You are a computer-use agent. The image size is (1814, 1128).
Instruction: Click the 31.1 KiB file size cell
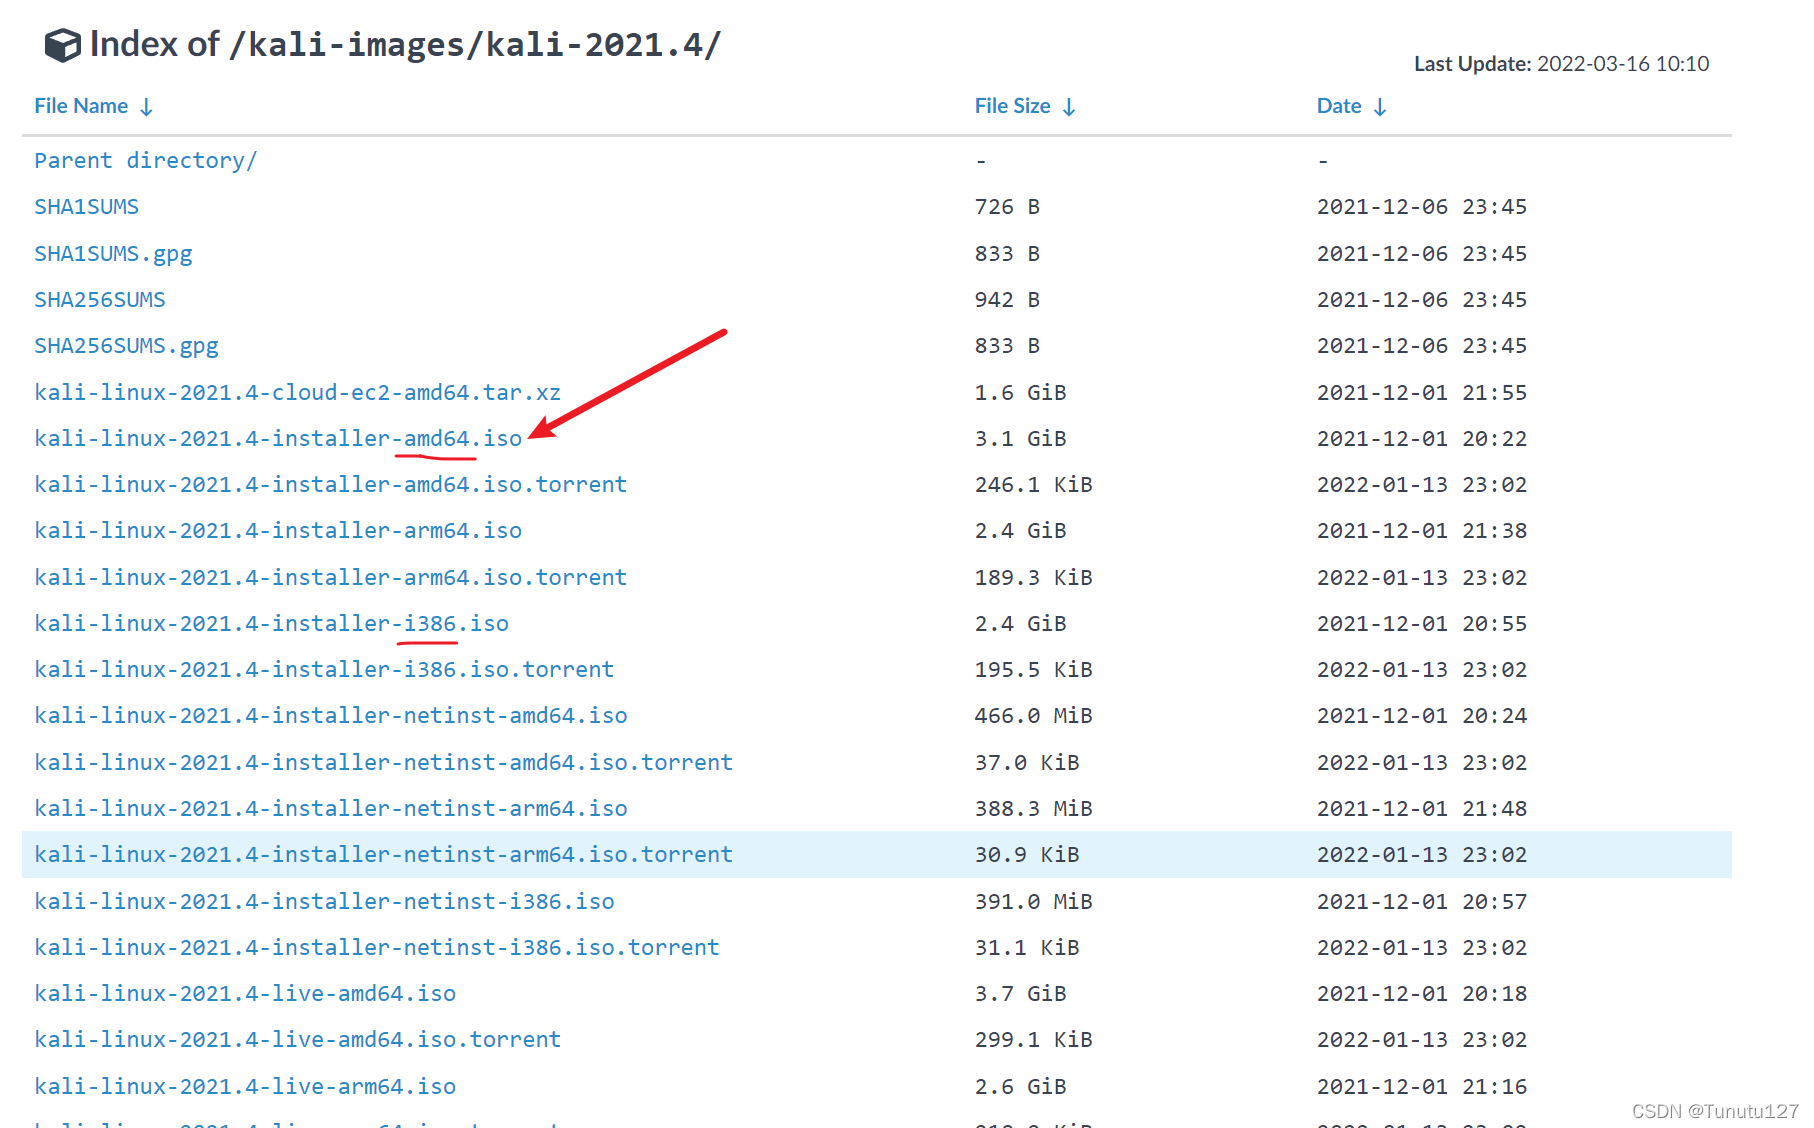click(x=1027, y=948)
